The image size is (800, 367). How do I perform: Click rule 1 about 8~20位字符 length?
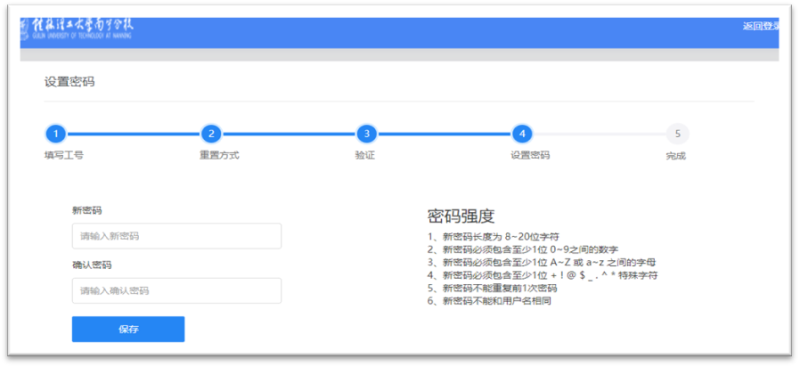[494, 237]
